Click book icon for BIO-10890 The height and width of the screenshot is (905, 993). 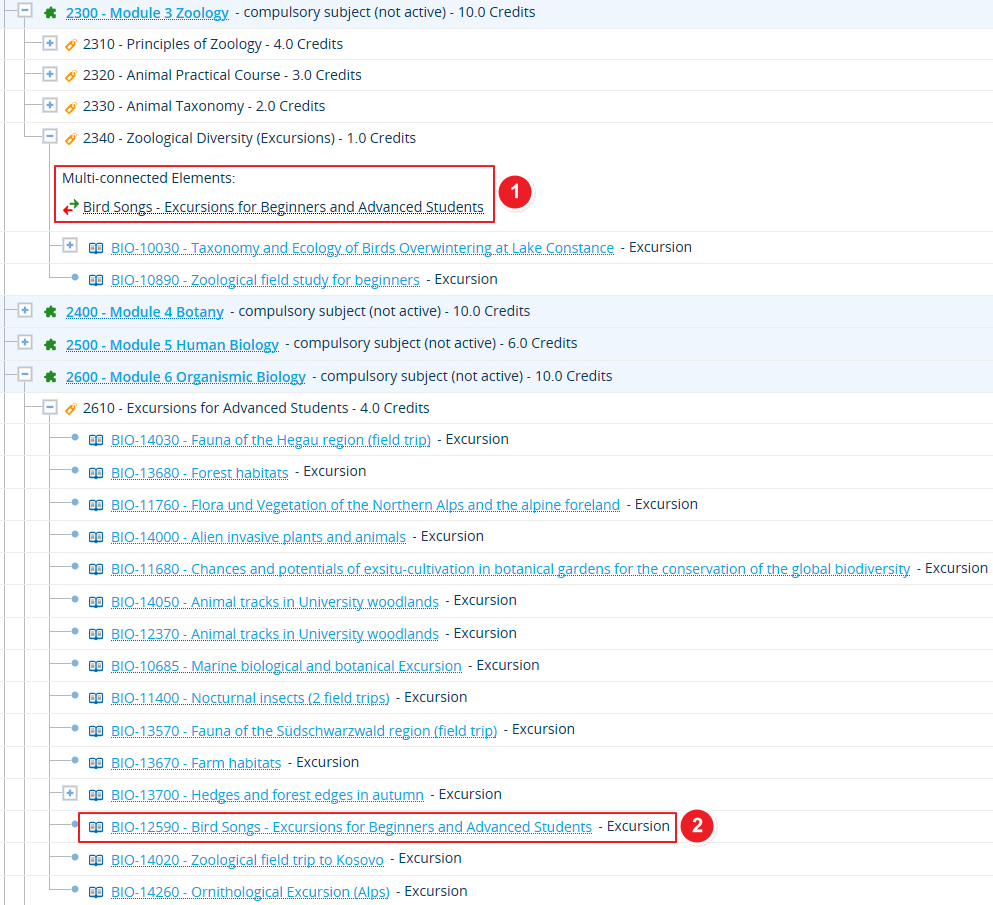coord(96,280)
